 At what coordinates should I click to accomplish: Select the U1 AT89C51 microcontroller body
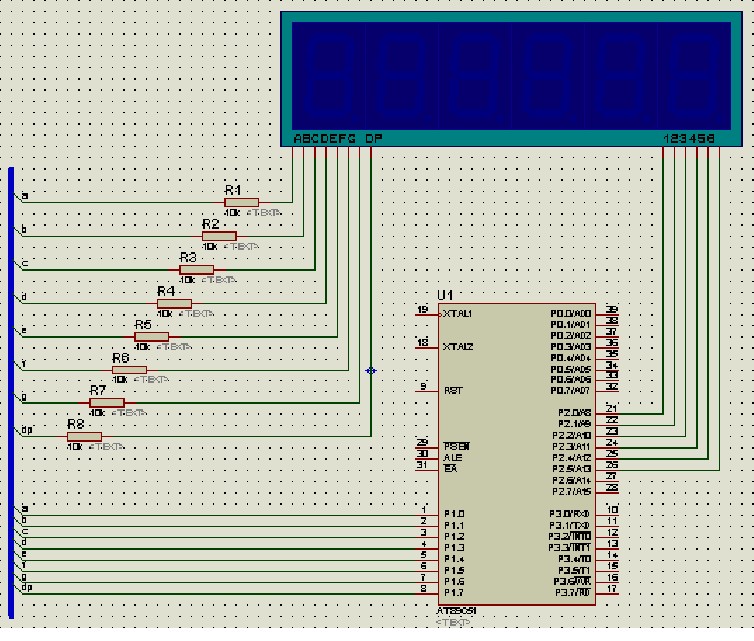tap(517, 454)
